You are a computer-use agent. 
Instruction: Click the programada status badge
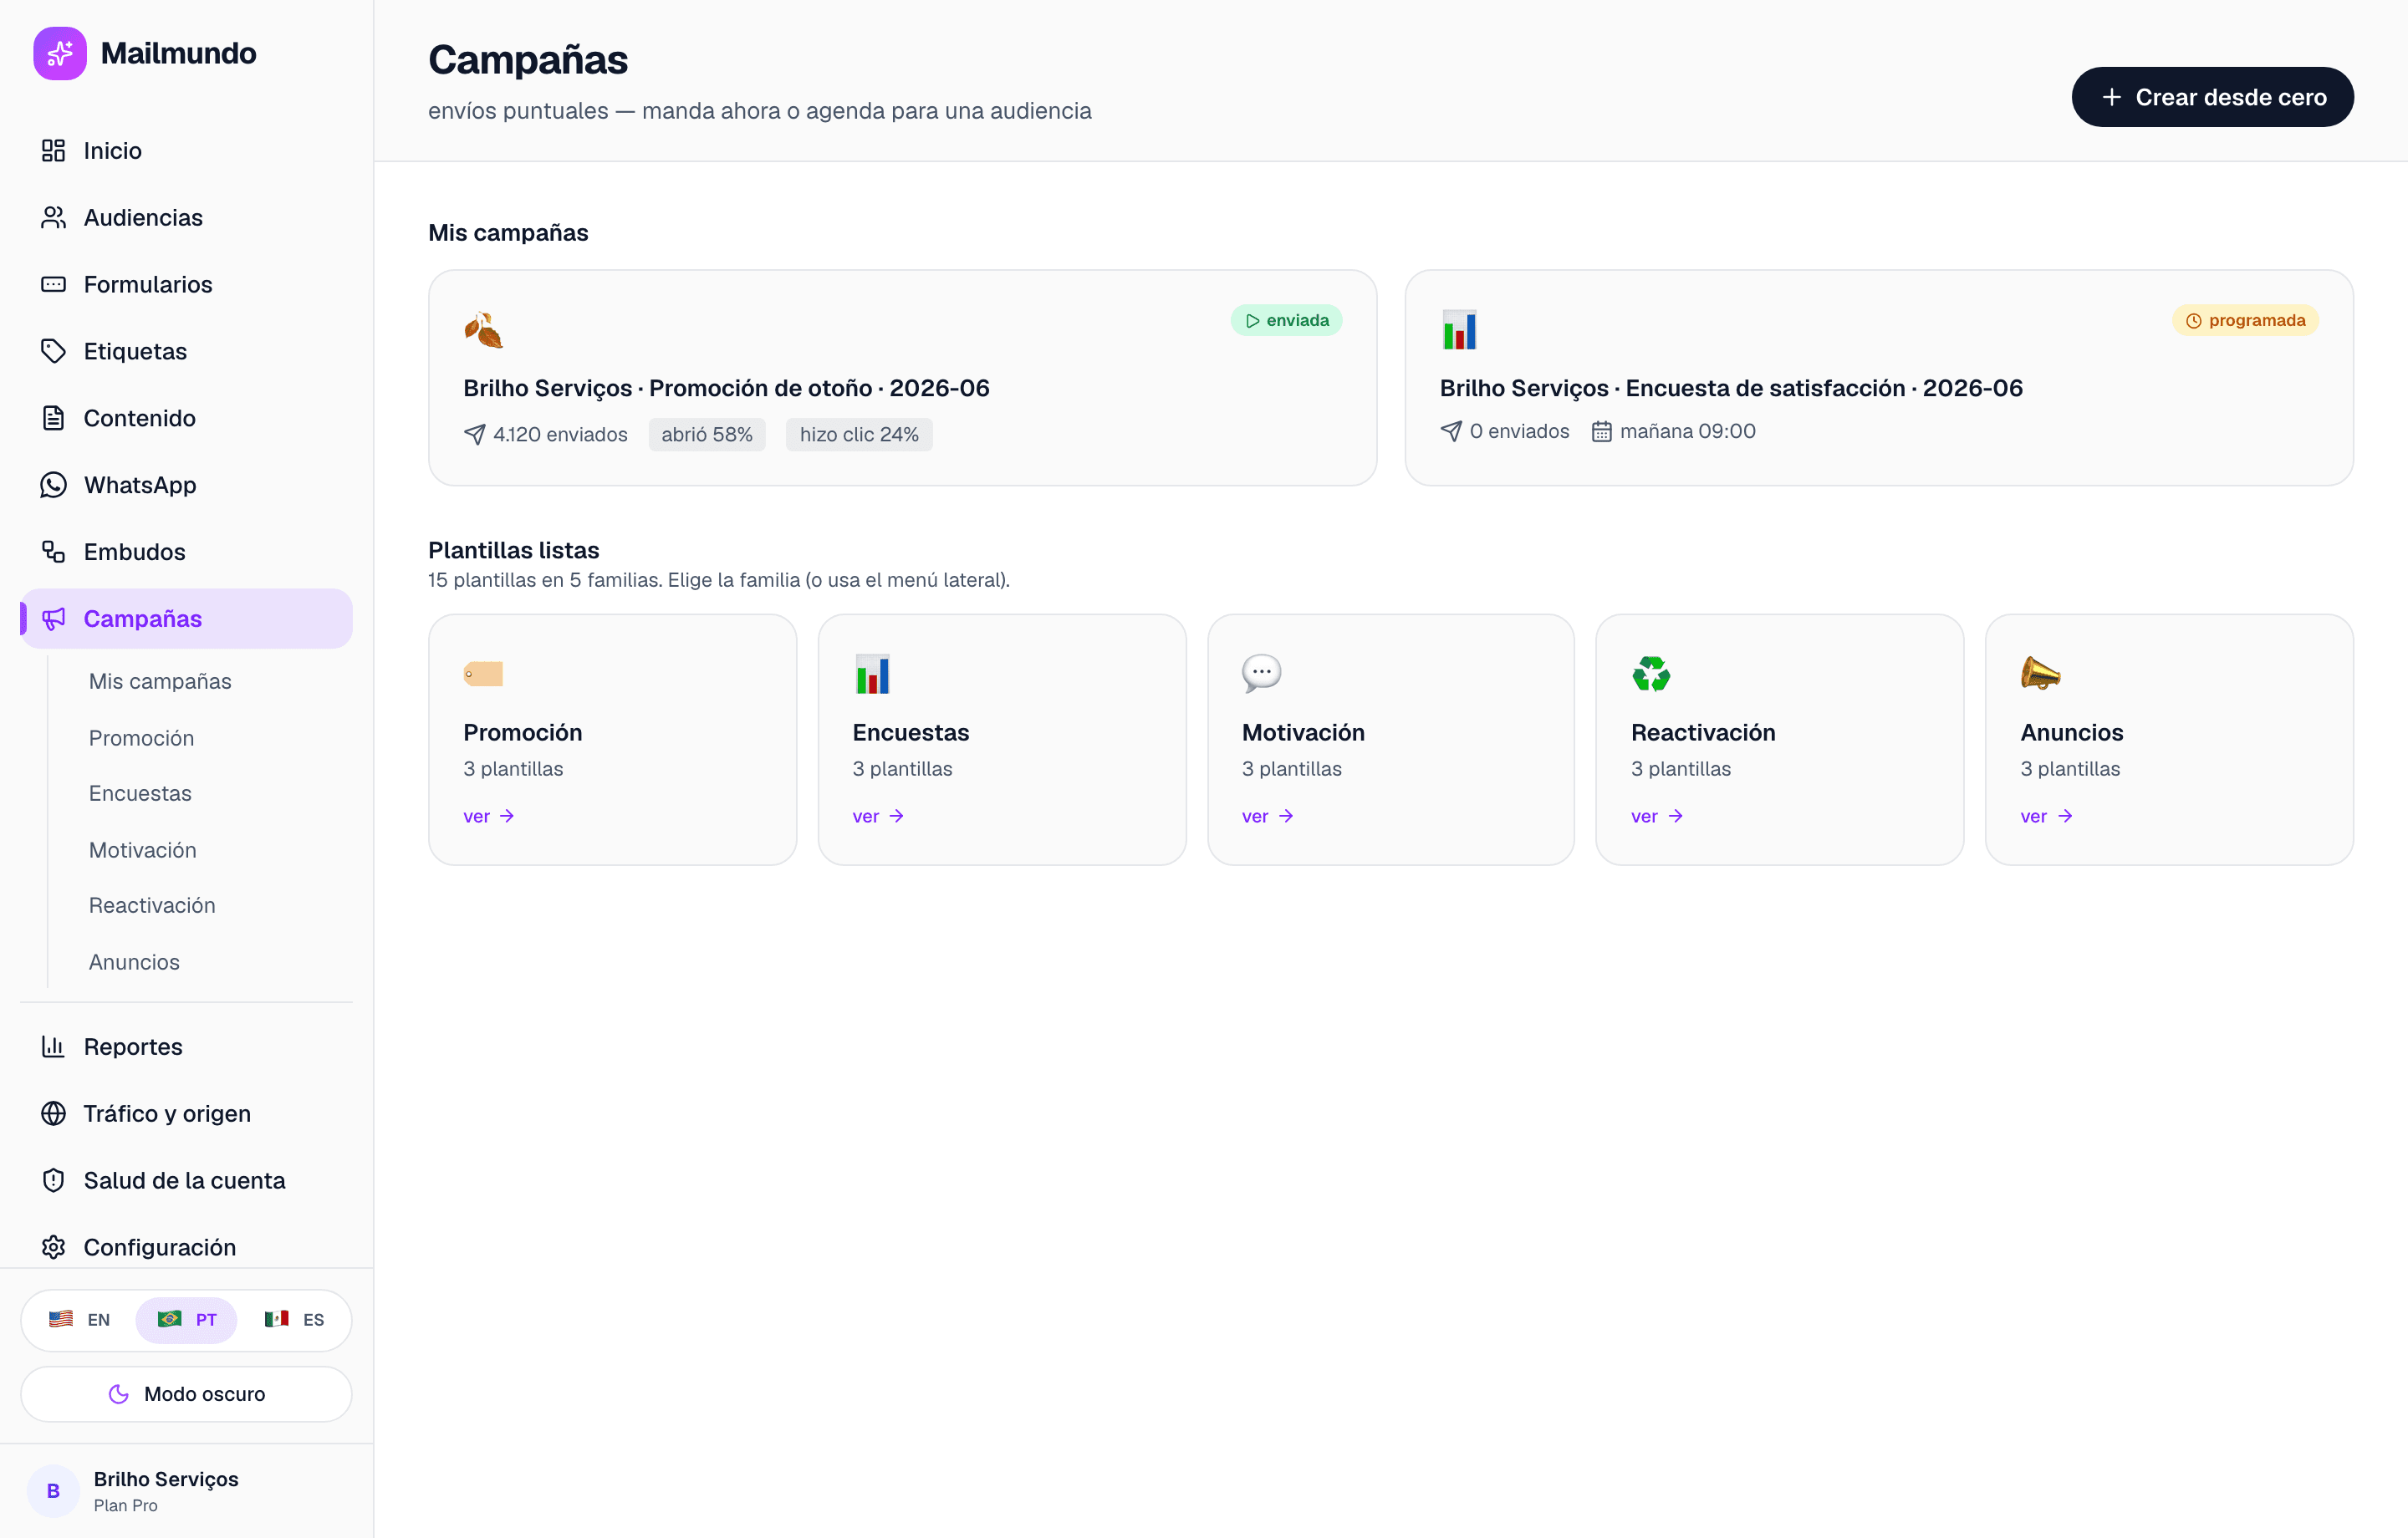[x=2245, y=321]
